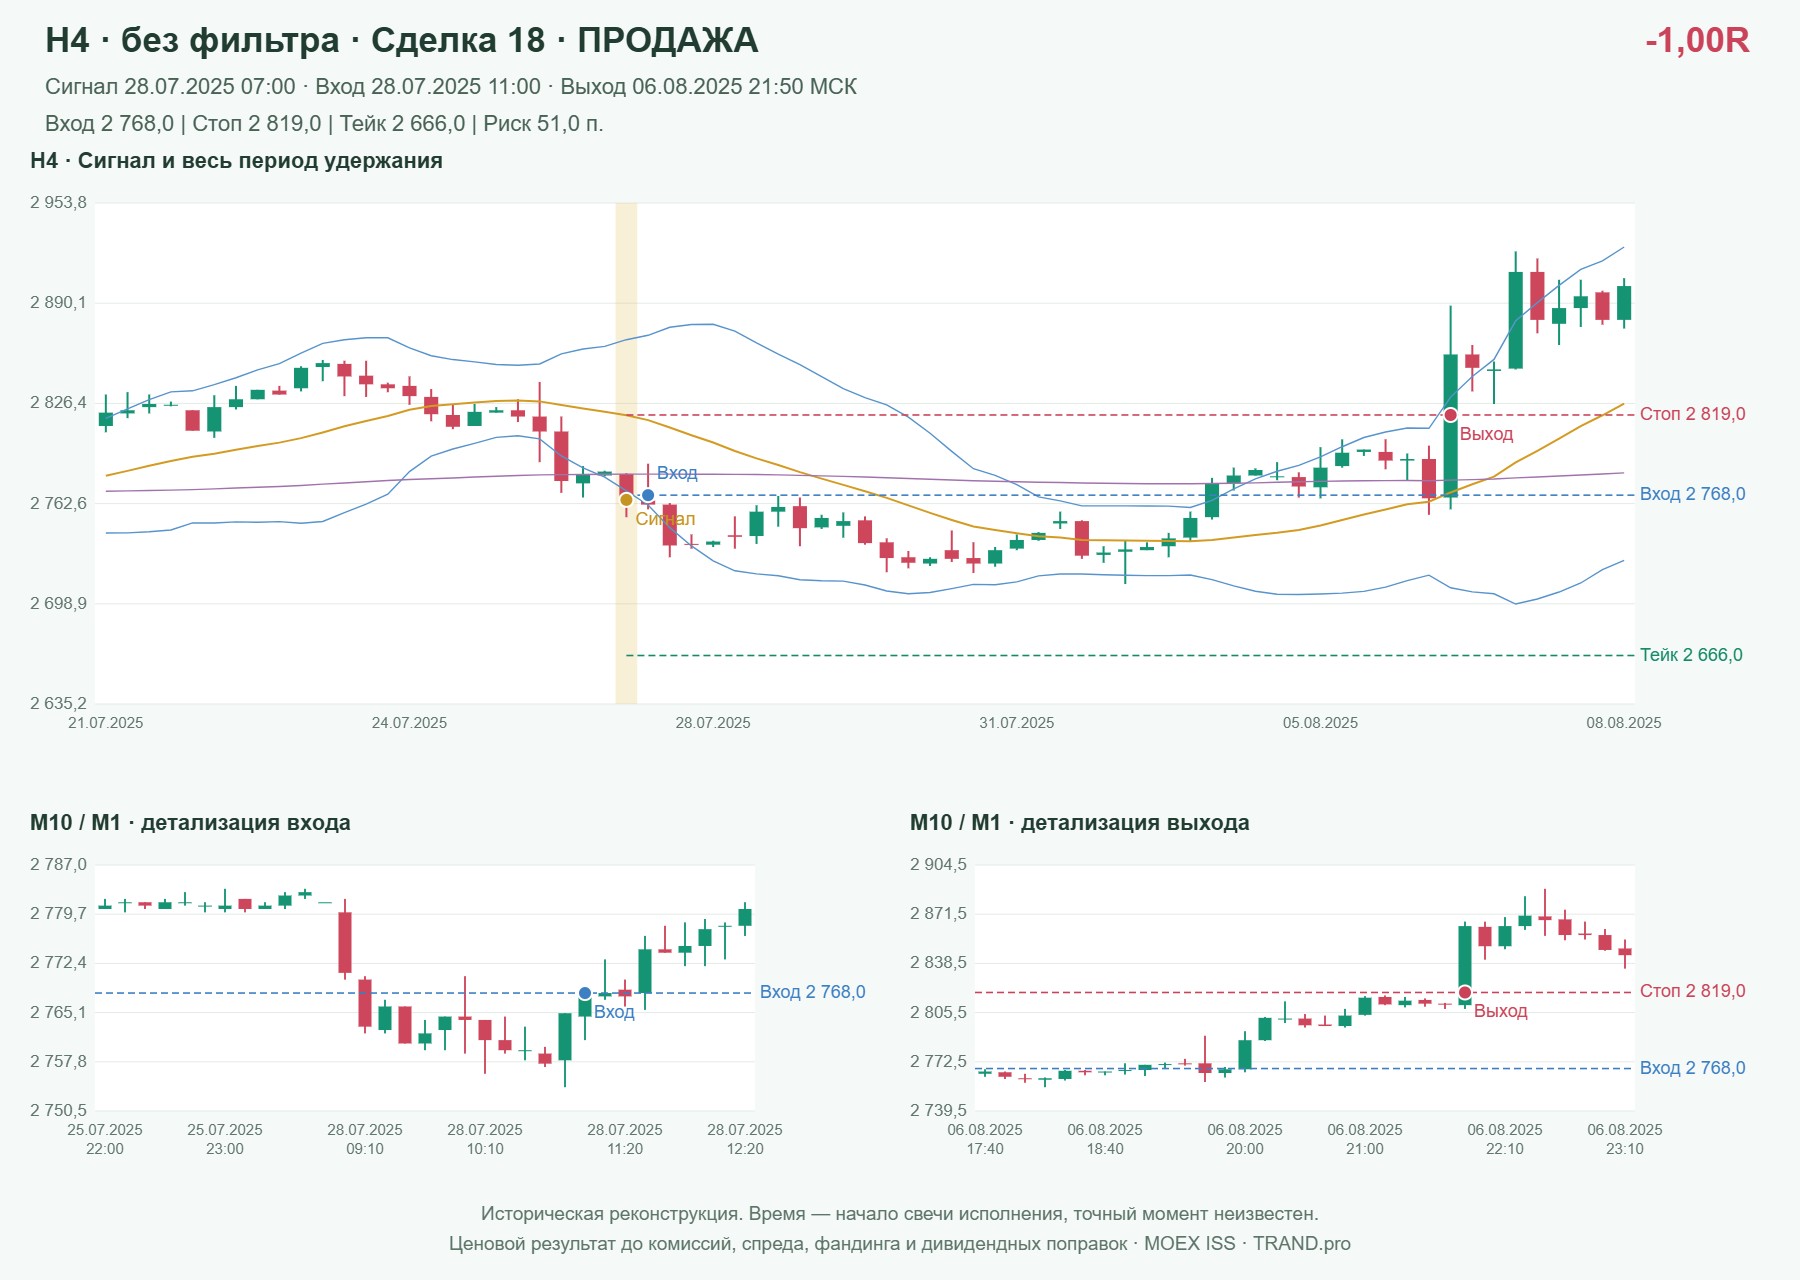The width and height of the screenshot is (1800, 1280).
Task: Click the 2 904,5 label on exit detail axis
Action: tap(938, 865)
